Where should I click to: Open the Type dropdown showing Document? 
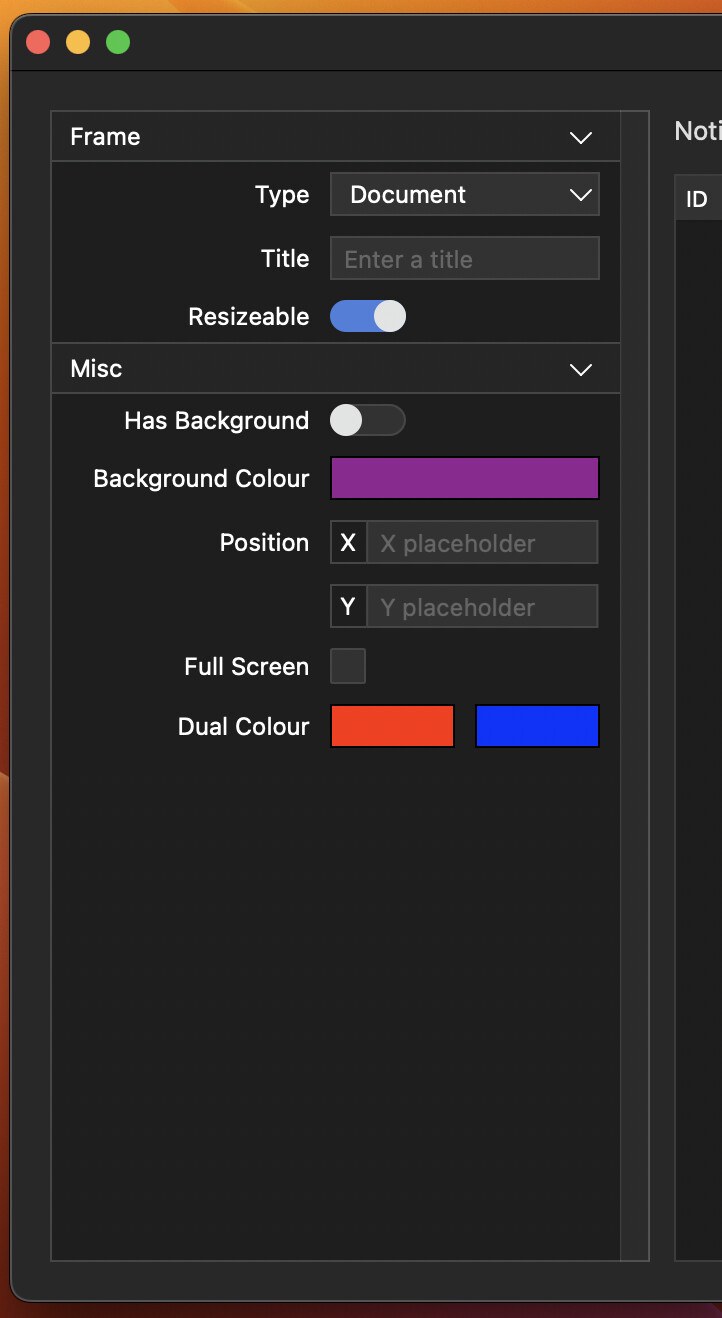coord(465,194)
